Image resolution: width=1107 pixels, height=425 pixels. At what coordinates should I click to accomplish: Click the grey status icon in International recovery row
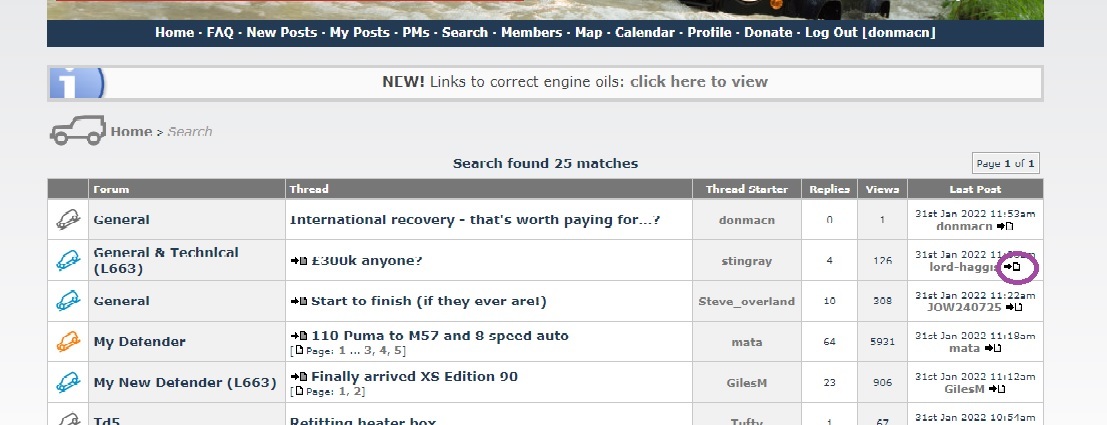68,220
